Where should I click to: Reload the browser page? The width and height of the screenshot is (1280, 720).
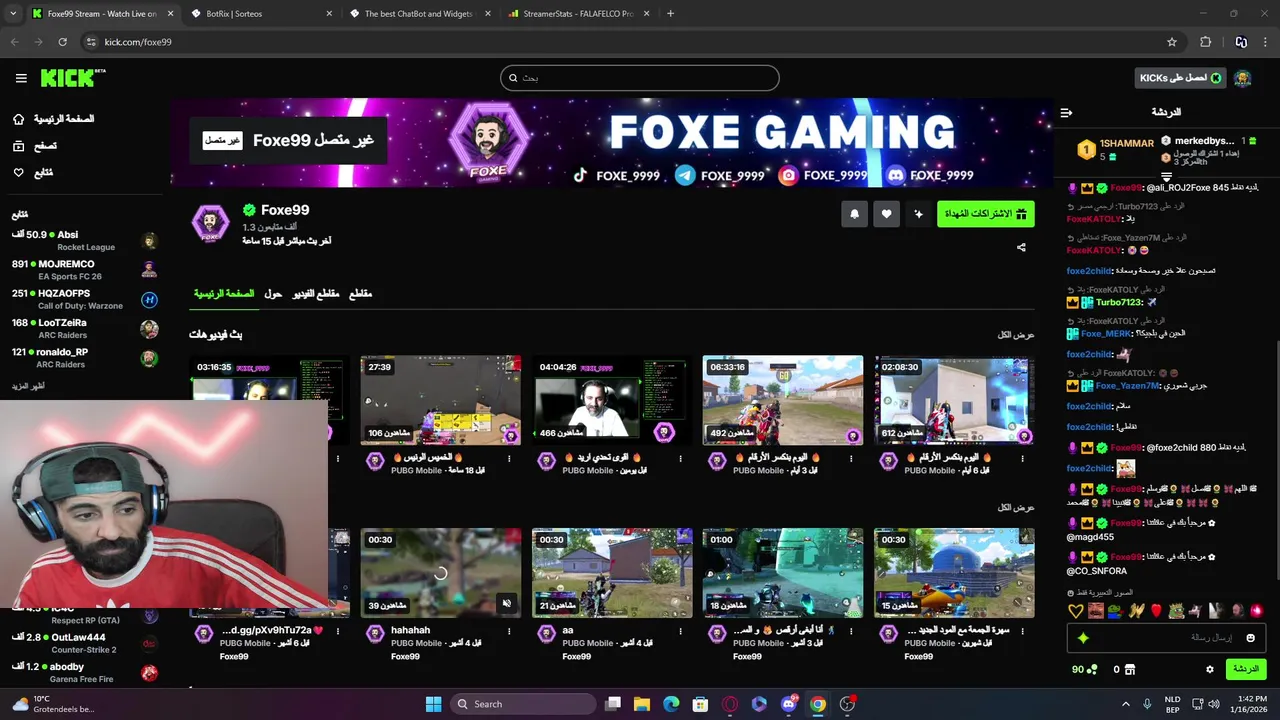click(x=62, y=42)
